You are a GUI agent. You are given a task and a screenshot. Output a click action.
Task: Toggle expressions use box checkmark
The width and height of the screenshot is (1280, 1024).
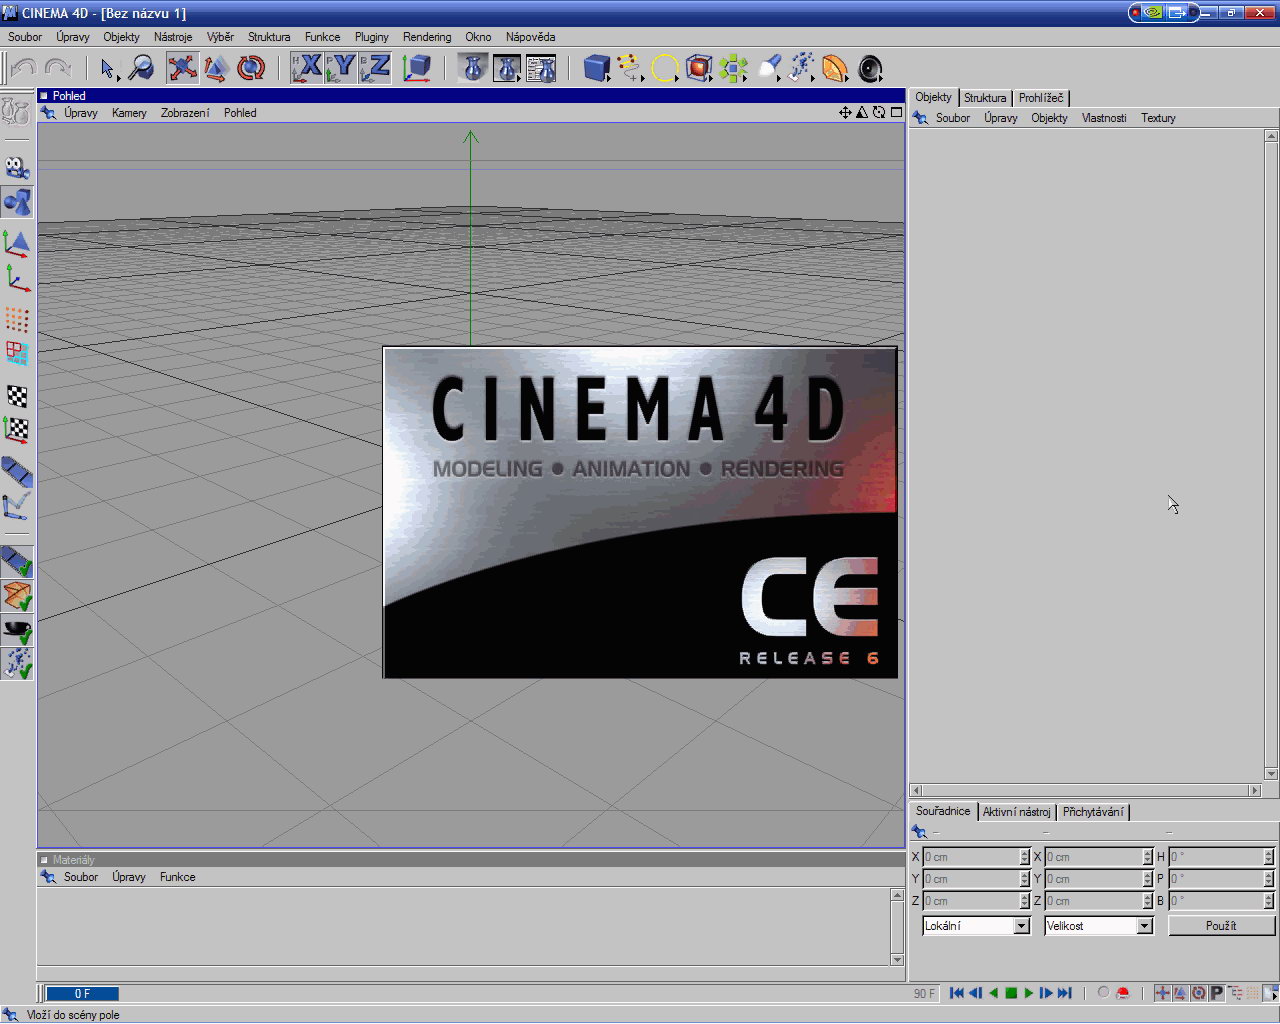17,597
